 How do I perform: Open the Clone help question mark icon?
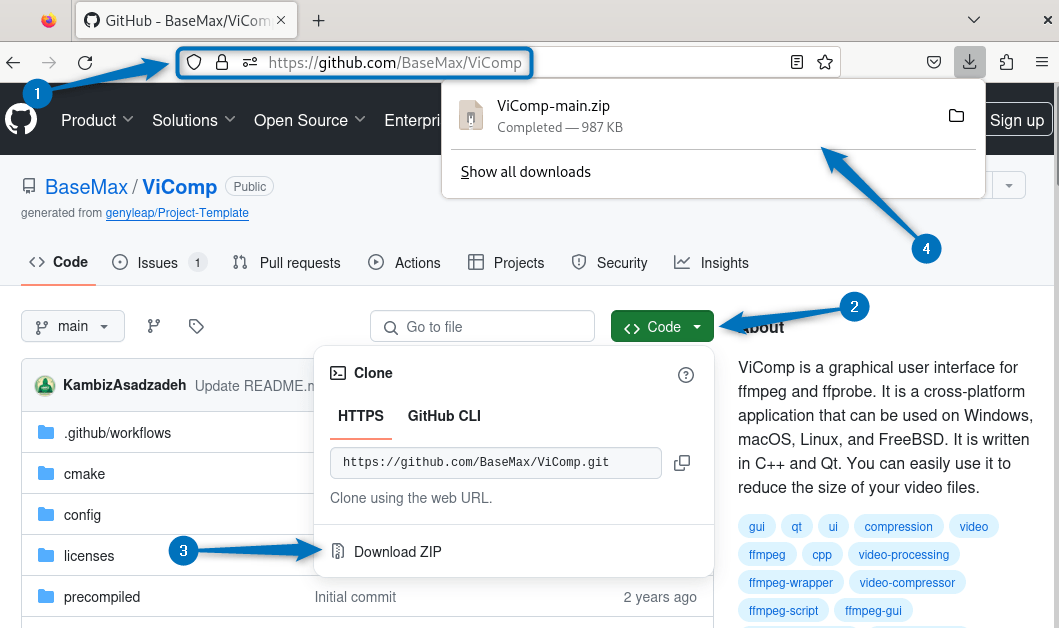685,375
